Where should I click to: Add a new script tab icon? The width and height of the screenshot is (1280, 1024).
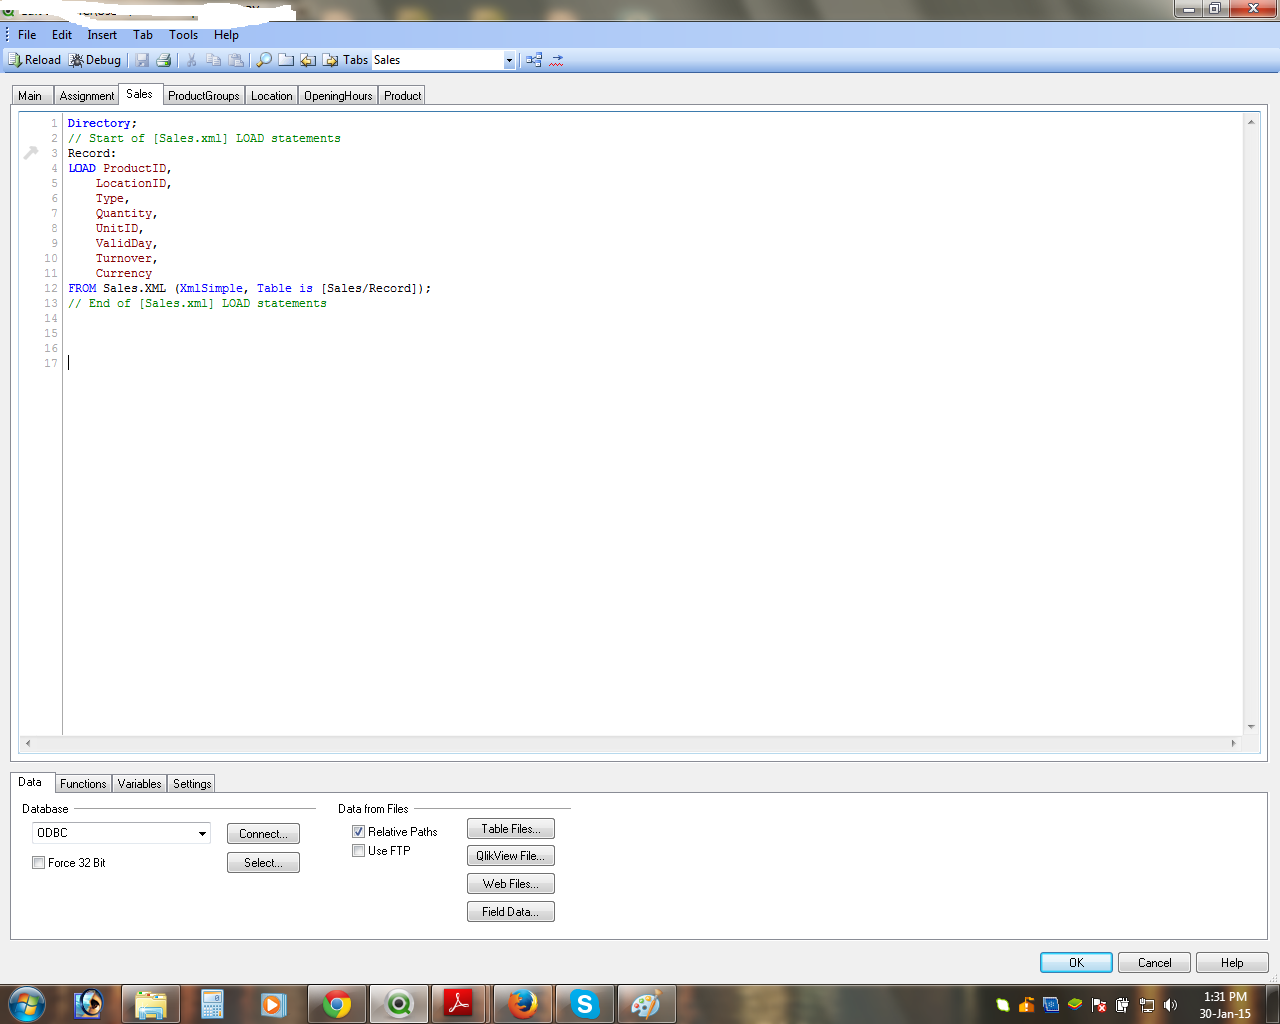point(286,60)
